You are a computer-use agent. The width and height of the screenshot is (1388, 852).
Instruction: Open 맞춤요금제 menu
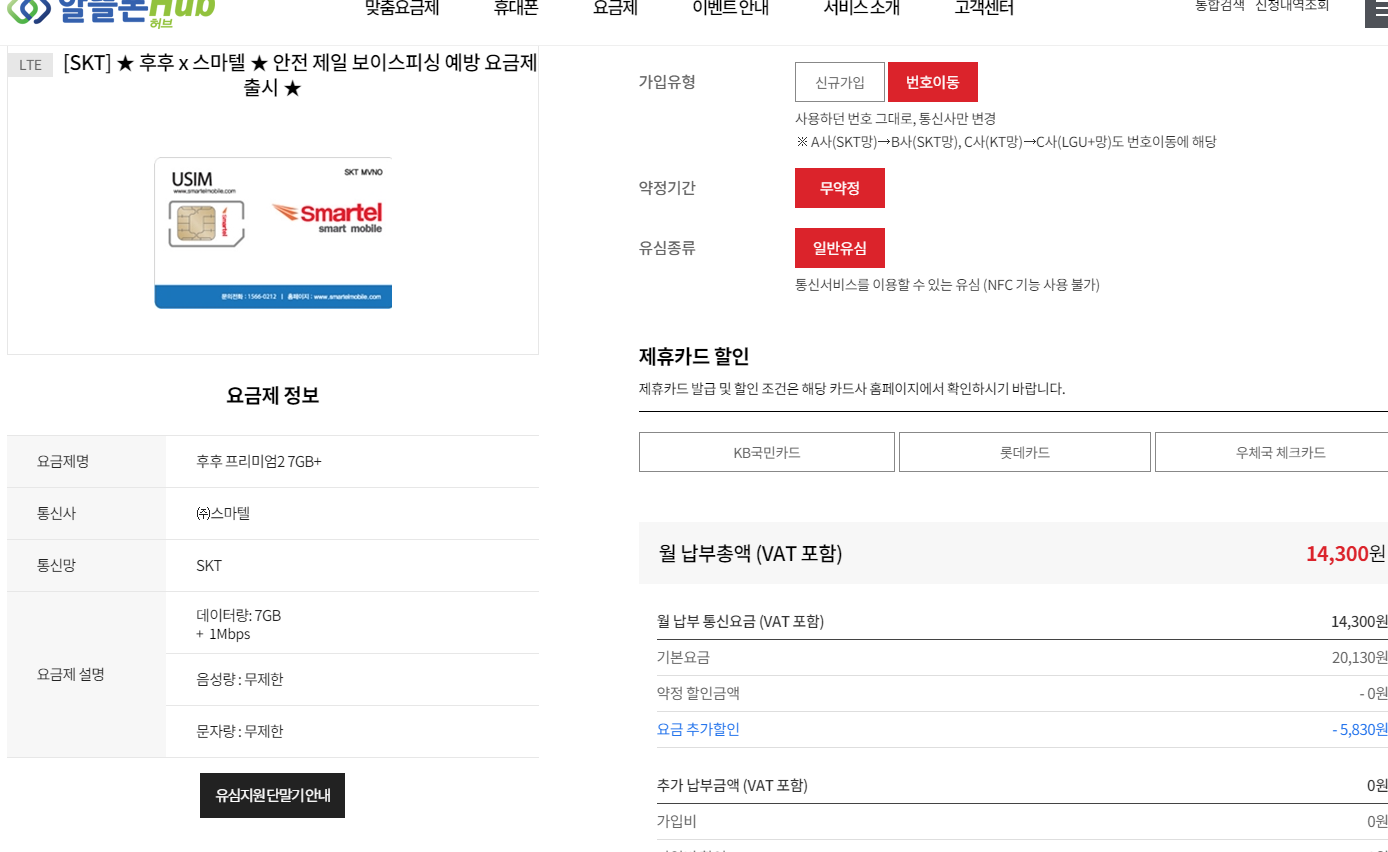402,9
